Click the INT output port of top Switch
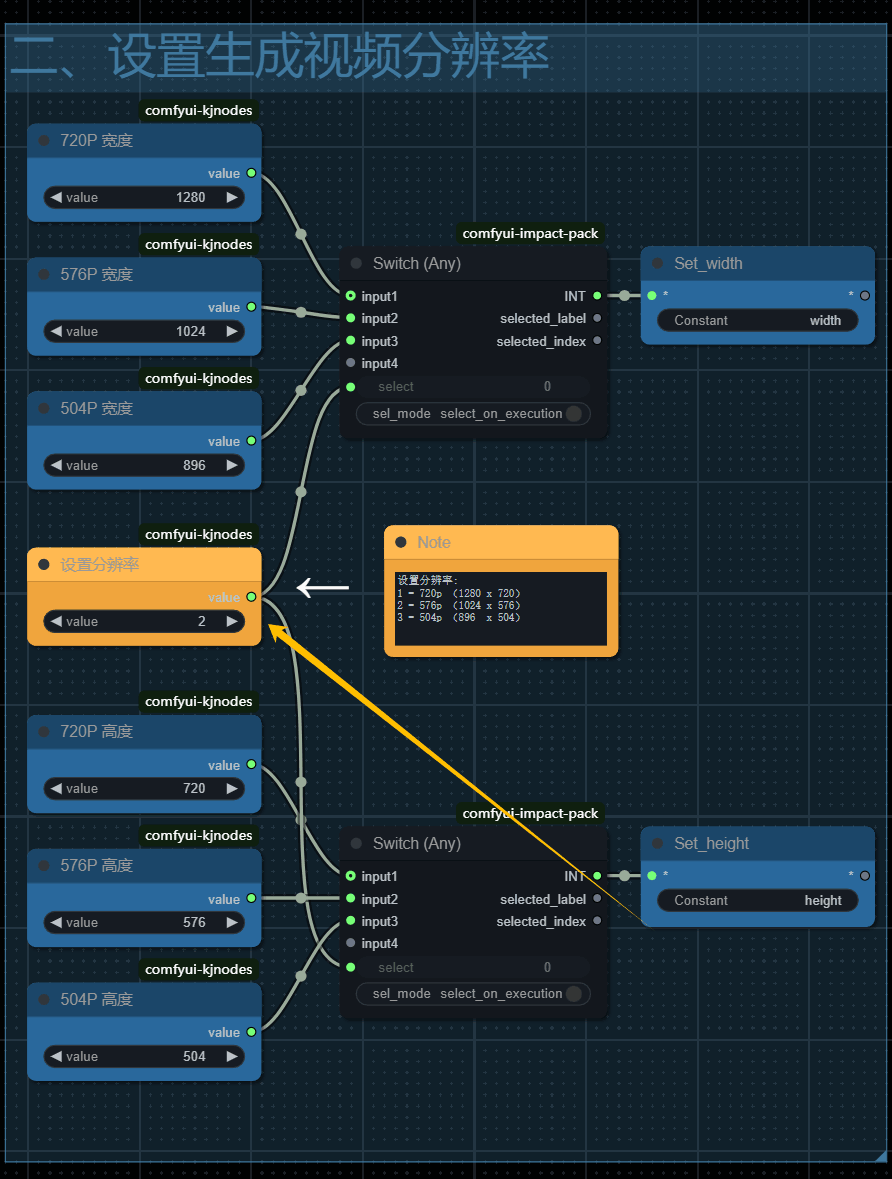The height and width of the screenshot is (1179, 892). click(597, 296)
